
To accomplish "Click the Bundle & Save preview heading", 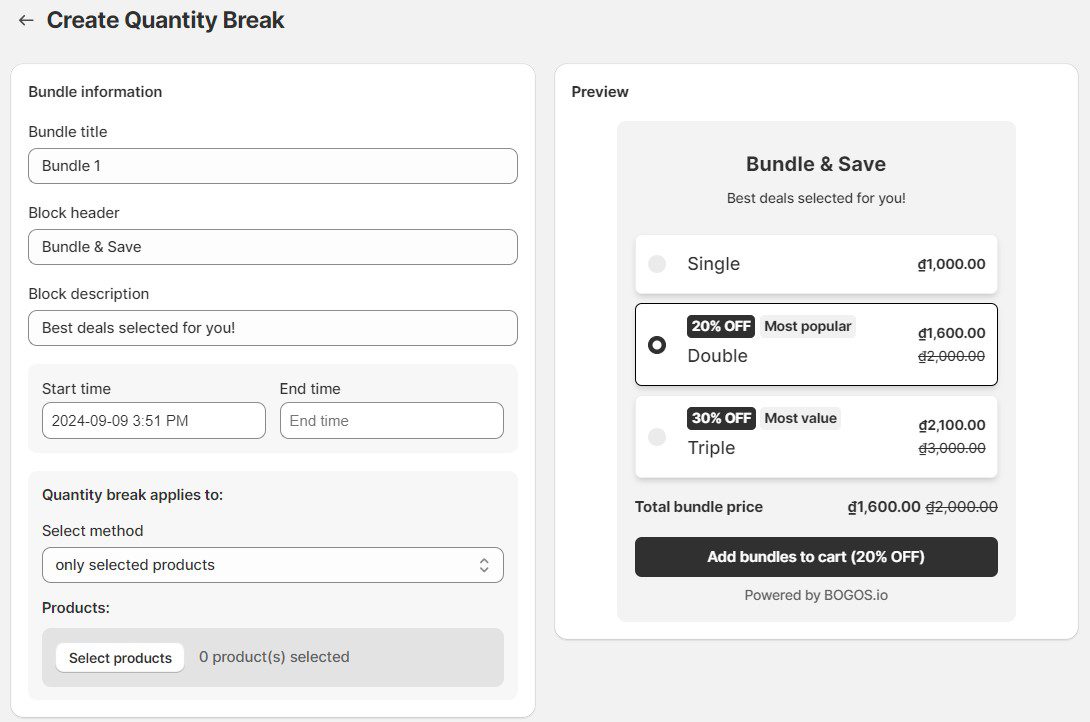I will click(816, 164).
